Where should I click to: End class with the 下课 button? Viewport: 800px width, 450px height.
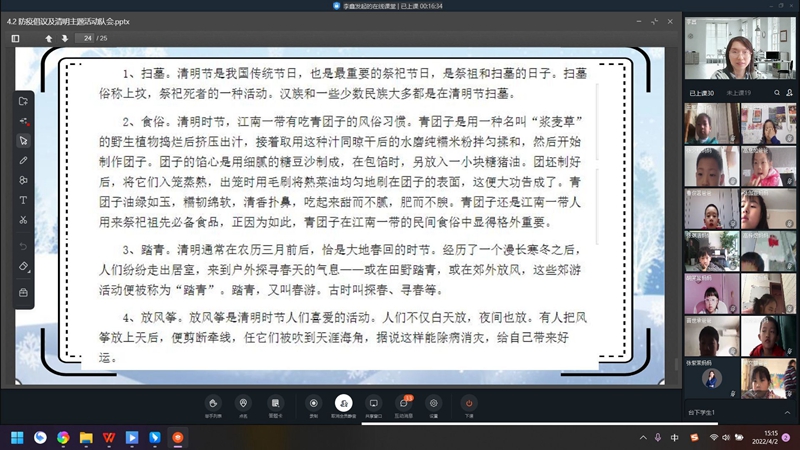(x=469, y=406)
